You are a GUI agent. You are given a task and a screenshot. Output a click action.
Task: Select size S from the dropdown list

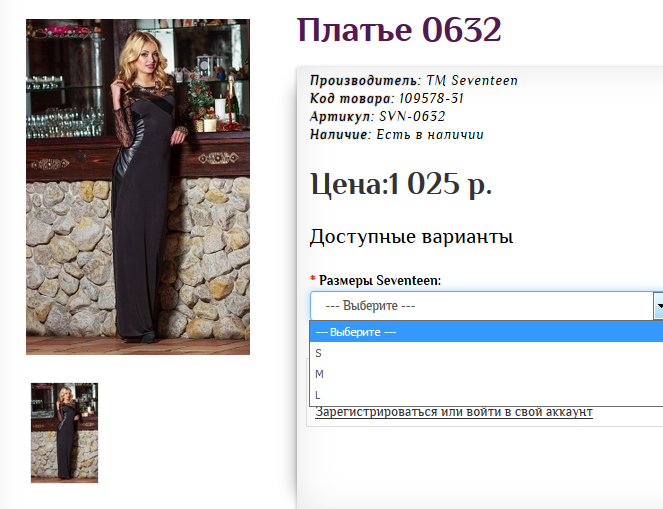coord(319,353)
